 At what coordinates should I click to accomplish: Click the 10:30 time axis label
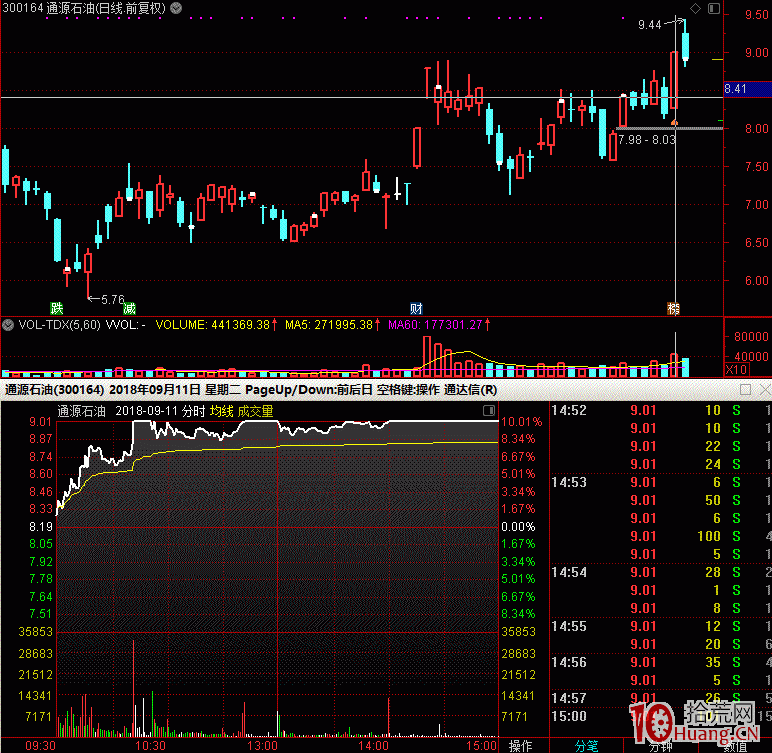(150, 746)
